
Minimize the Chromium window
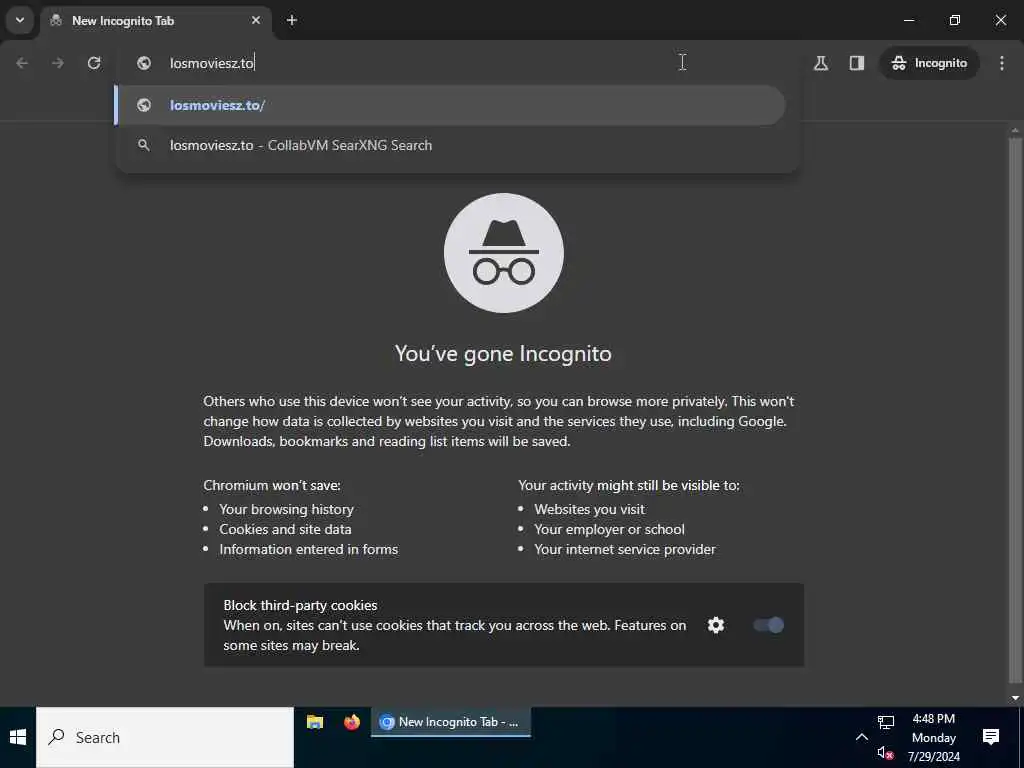click(x=908, y=20)
